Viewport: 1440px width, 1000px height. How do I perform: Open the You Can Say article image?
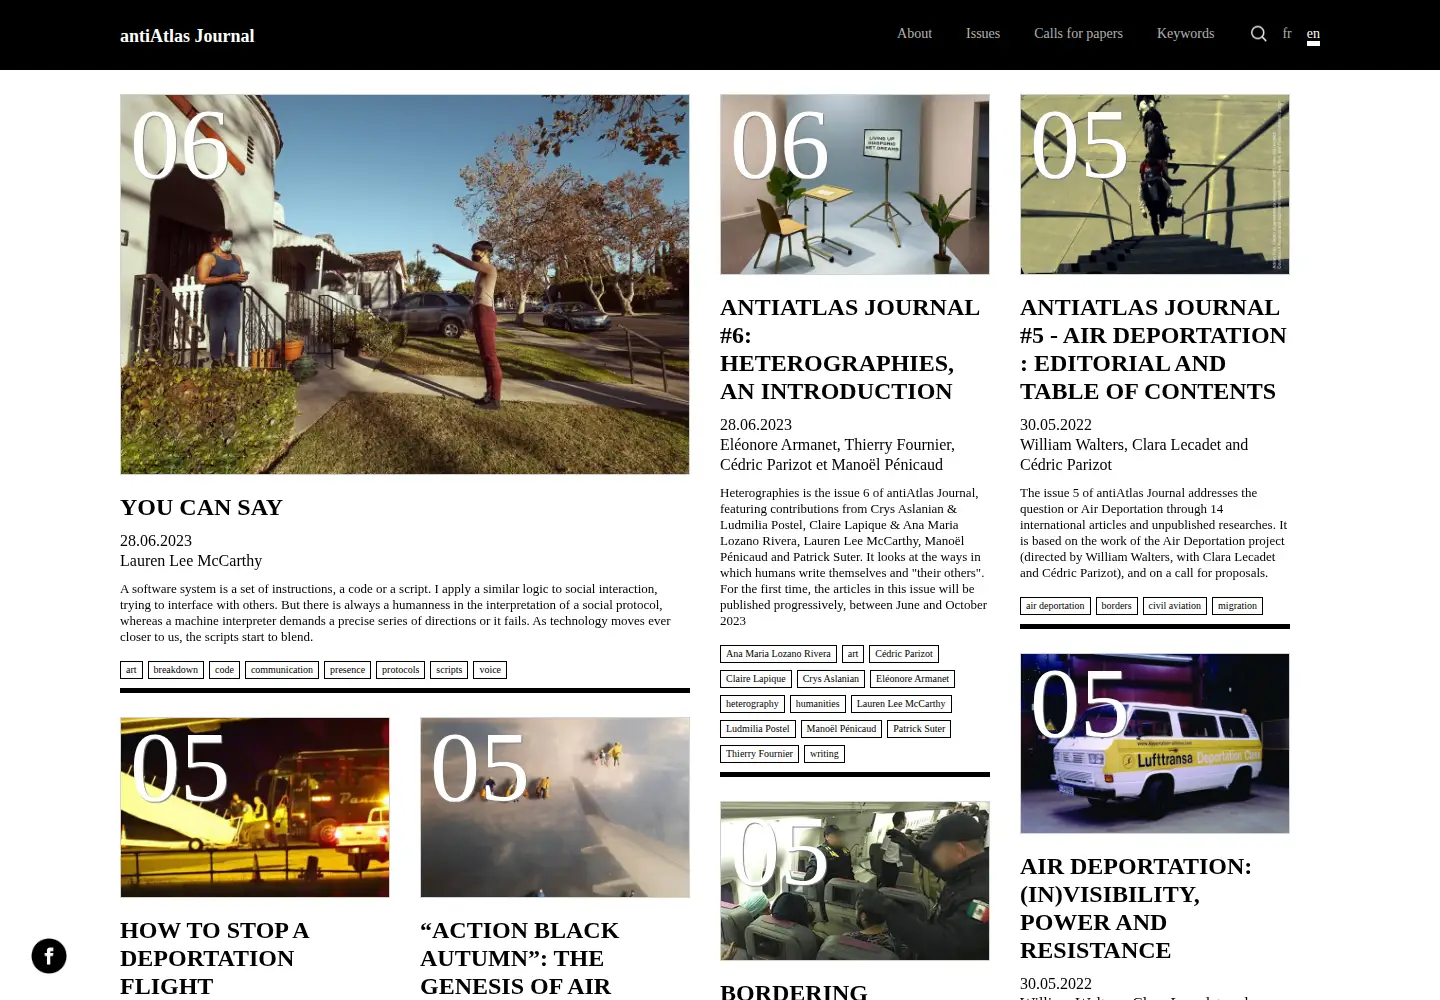(x=405, y=284)
